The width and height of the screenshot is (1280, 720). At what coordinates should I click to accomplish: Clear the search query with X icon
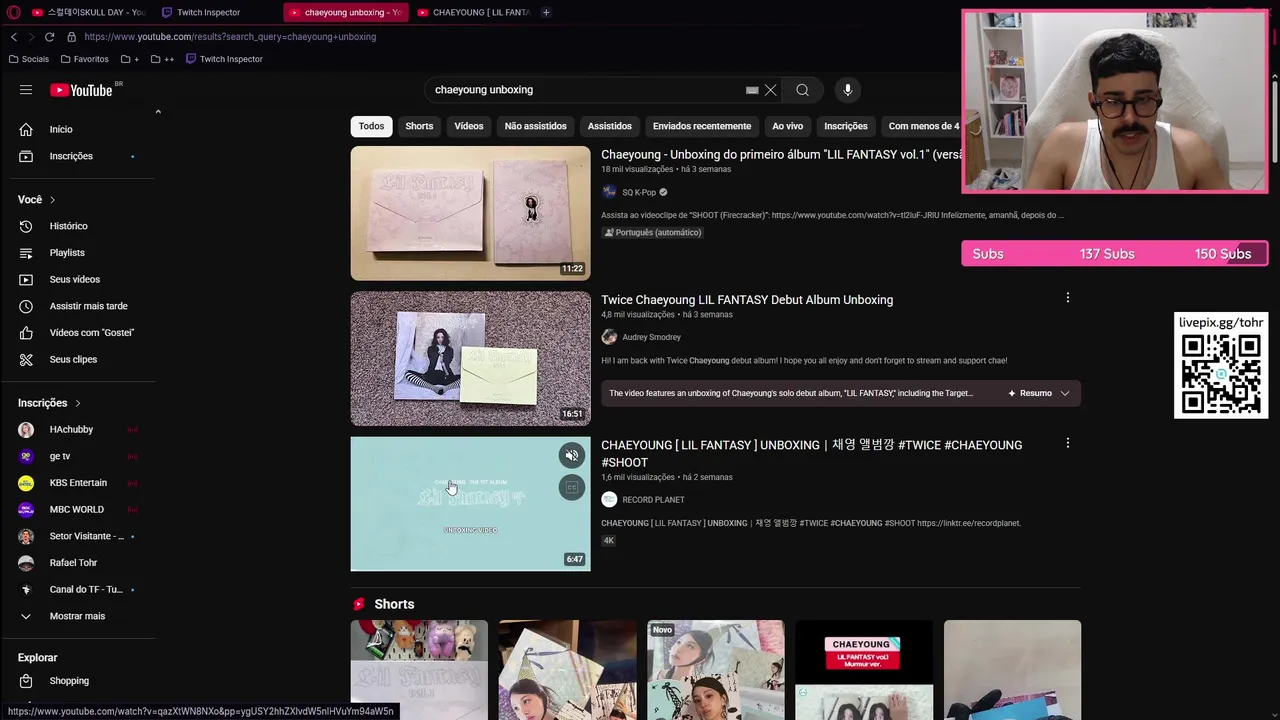pyautogui.click(x=770, y=90)
